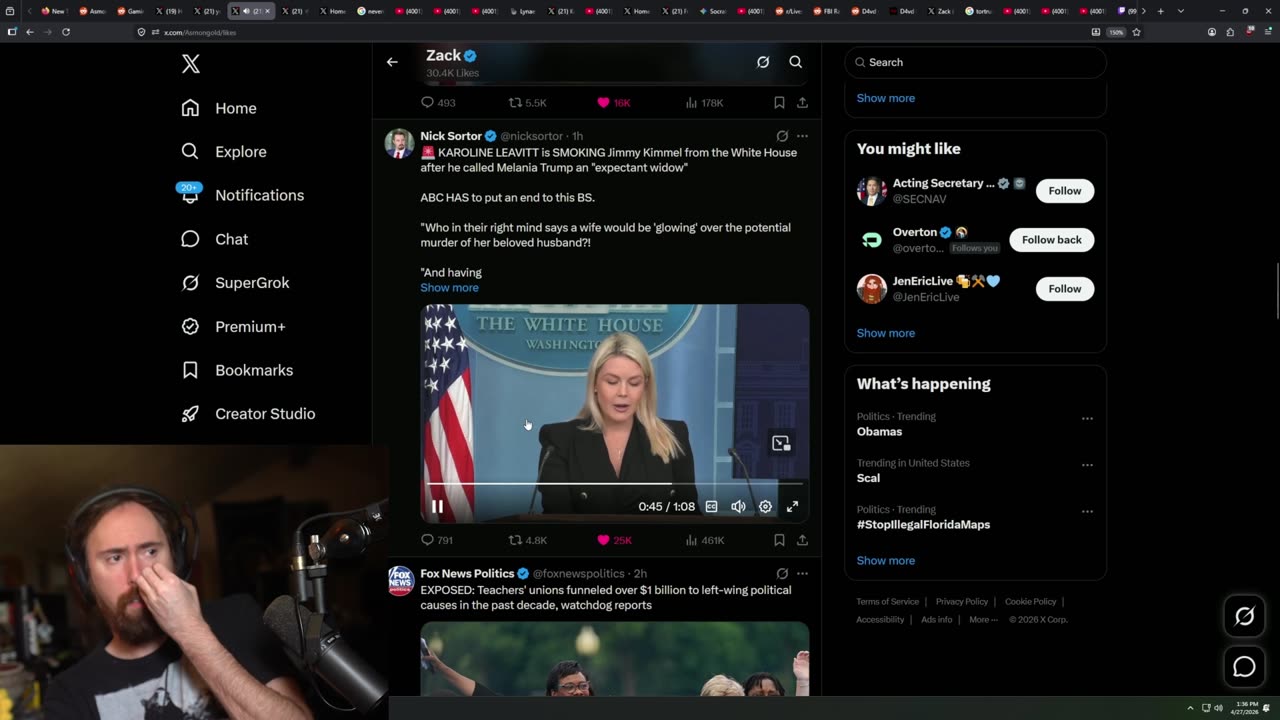Toggle bookmark on the Nick Sortor post
The height and width of the screenshot is (720, 1280).
point(779,540)
